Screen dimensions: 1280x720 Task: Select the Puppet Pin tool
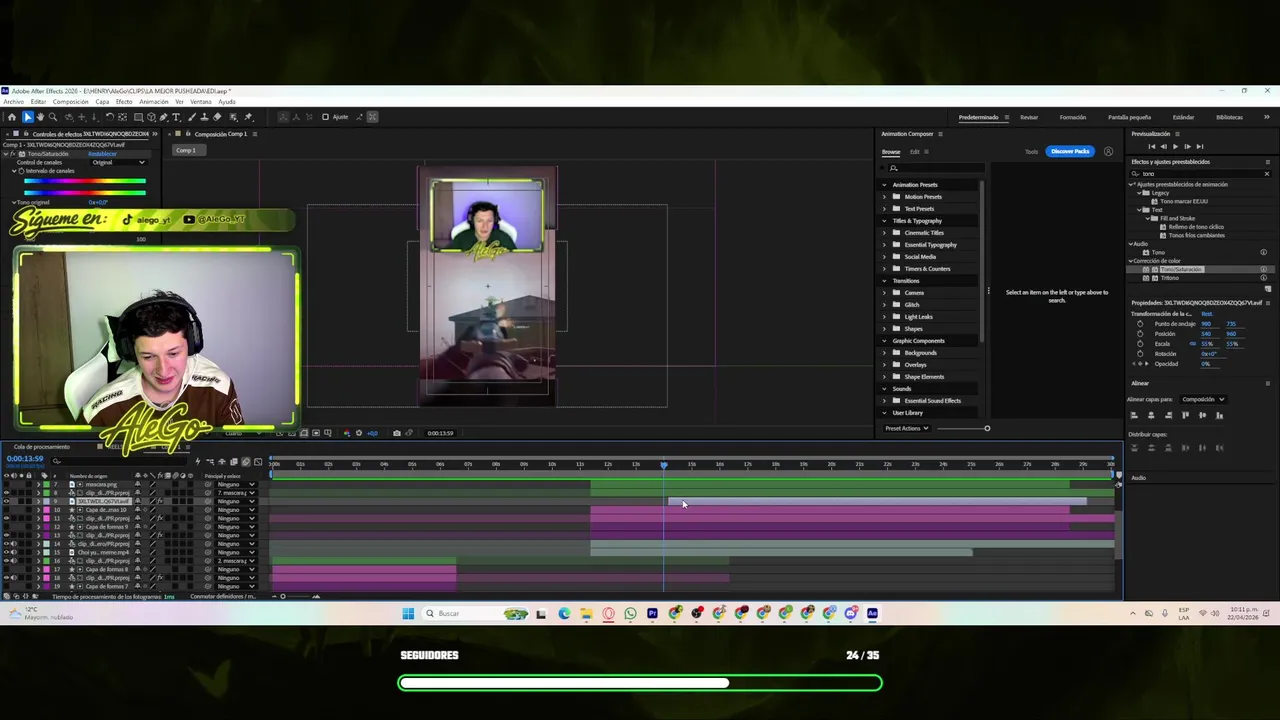click(248, 117)
